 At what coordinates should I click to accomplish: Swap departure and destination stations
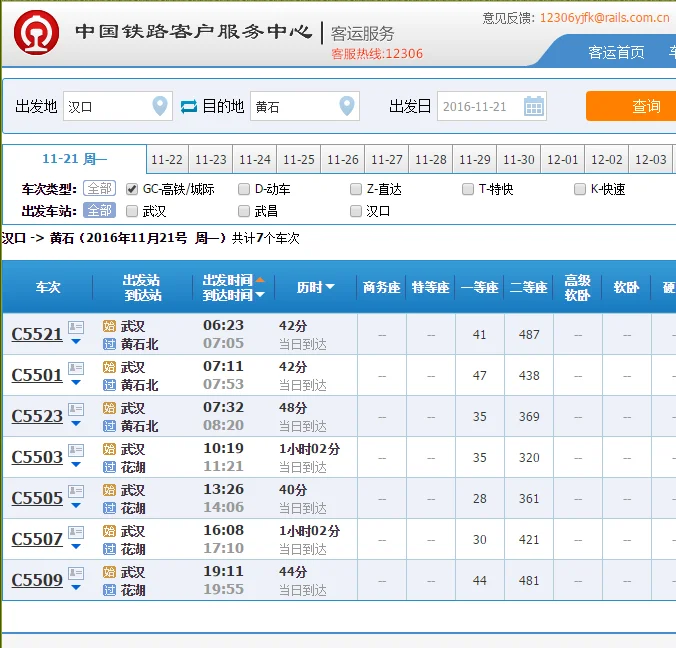(188, 106)
